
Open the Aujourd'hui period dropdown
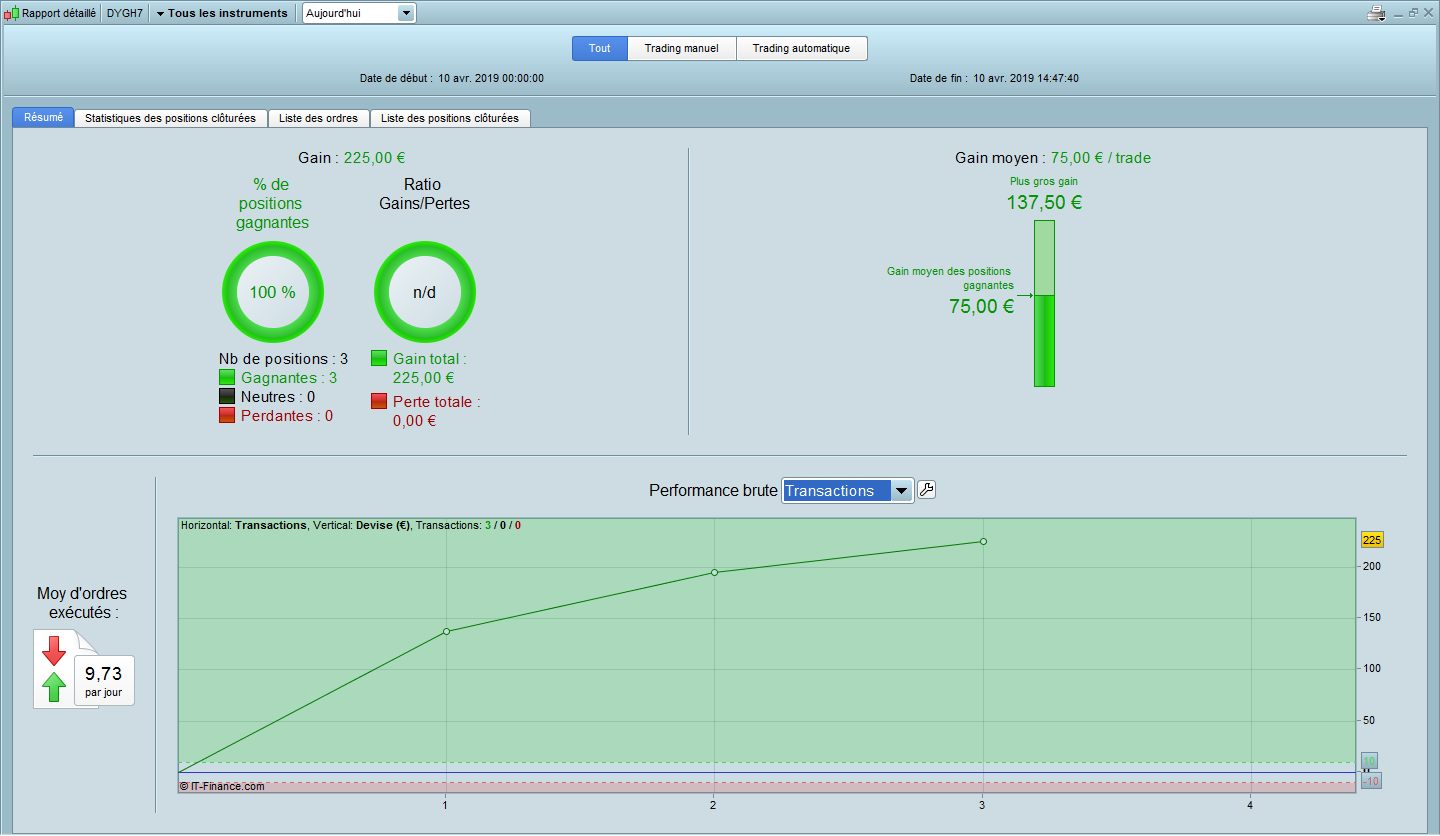click(359, 13)
